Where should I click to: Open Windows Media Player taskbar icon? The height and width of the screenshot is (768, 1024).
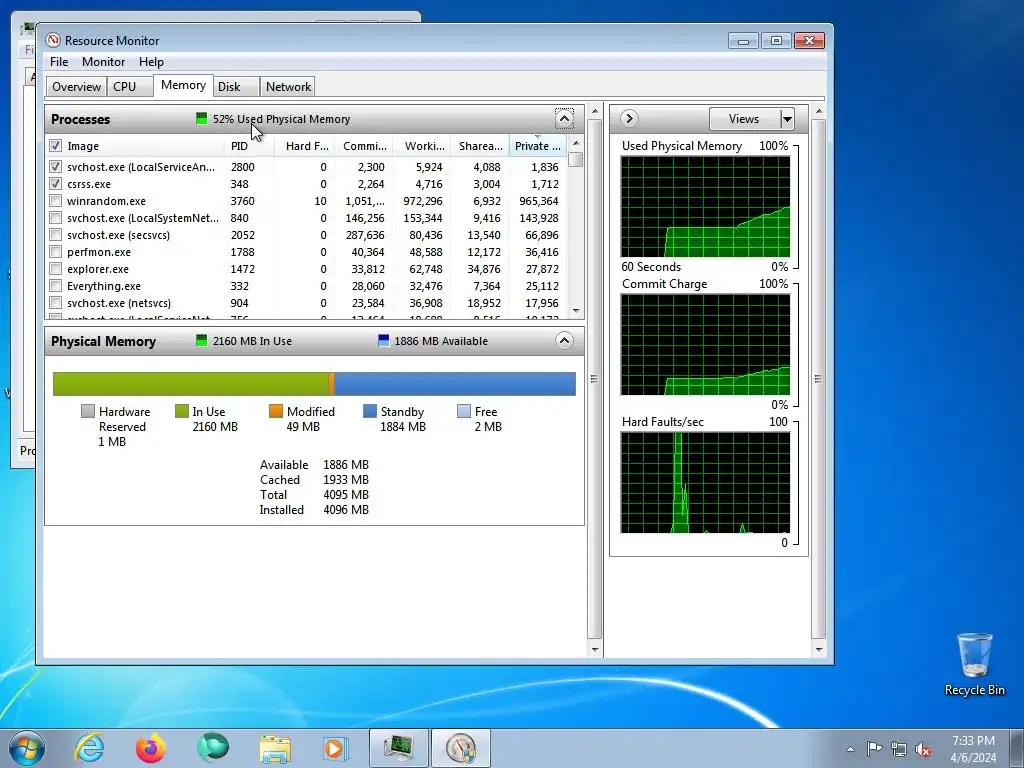click(x=336, y=748)
